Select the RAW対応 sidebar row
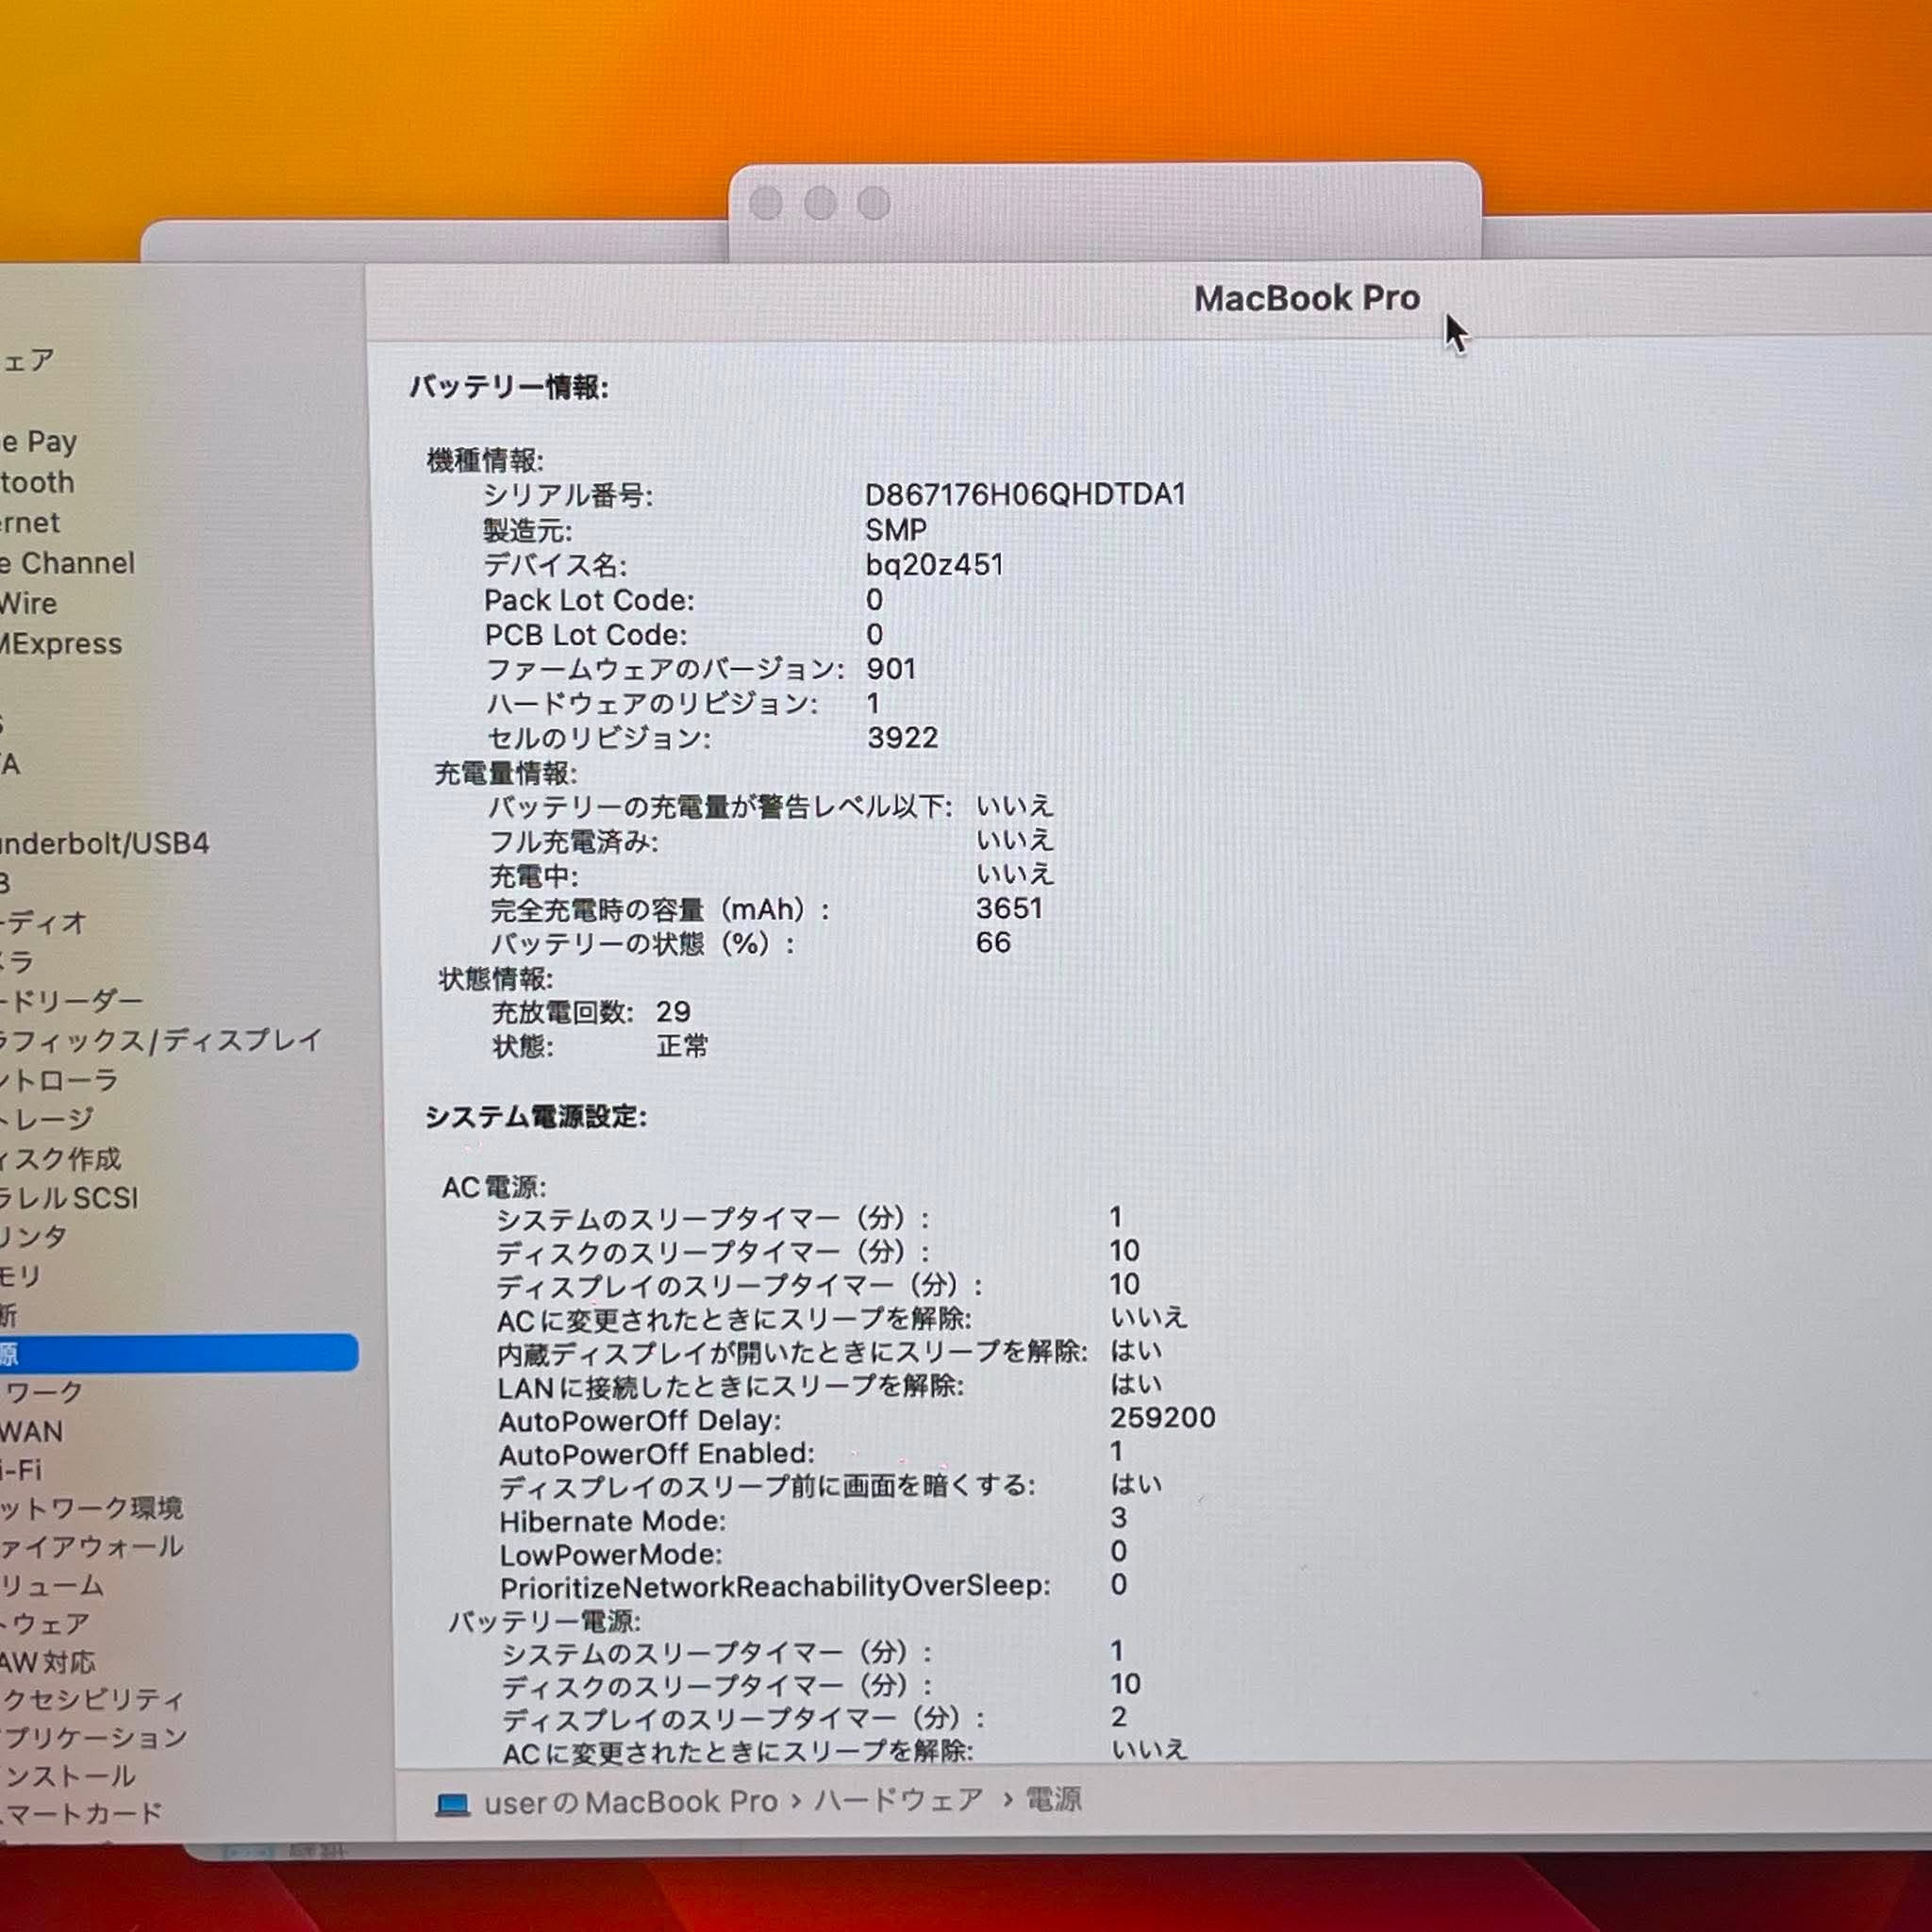The image size is (1932, 1932). click(48, 1663)
